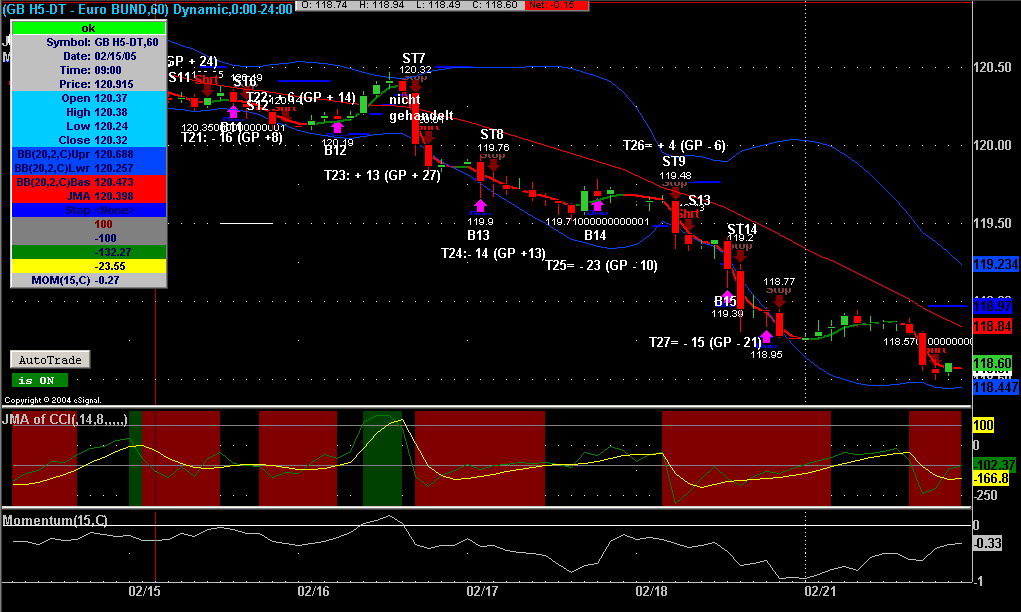
Task: Click the 'BB(20,2,C)Lwr 120.257' row
Action: (89, 168)
